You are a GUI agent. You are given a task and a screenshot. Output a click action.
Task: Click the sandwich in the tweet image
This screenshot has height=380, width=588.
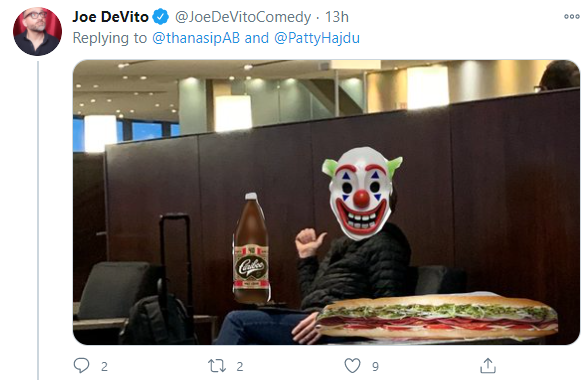pyautogui.click(x=437, y=317)
